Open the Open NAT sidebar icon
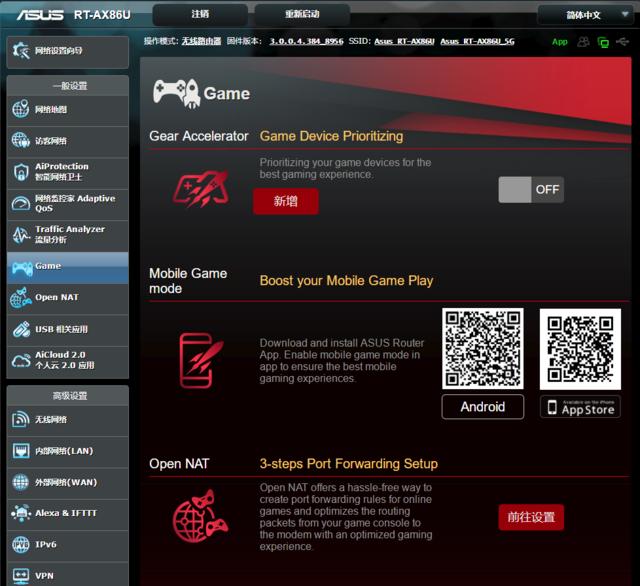Screen dimensions: 640x586 [21, 297]
